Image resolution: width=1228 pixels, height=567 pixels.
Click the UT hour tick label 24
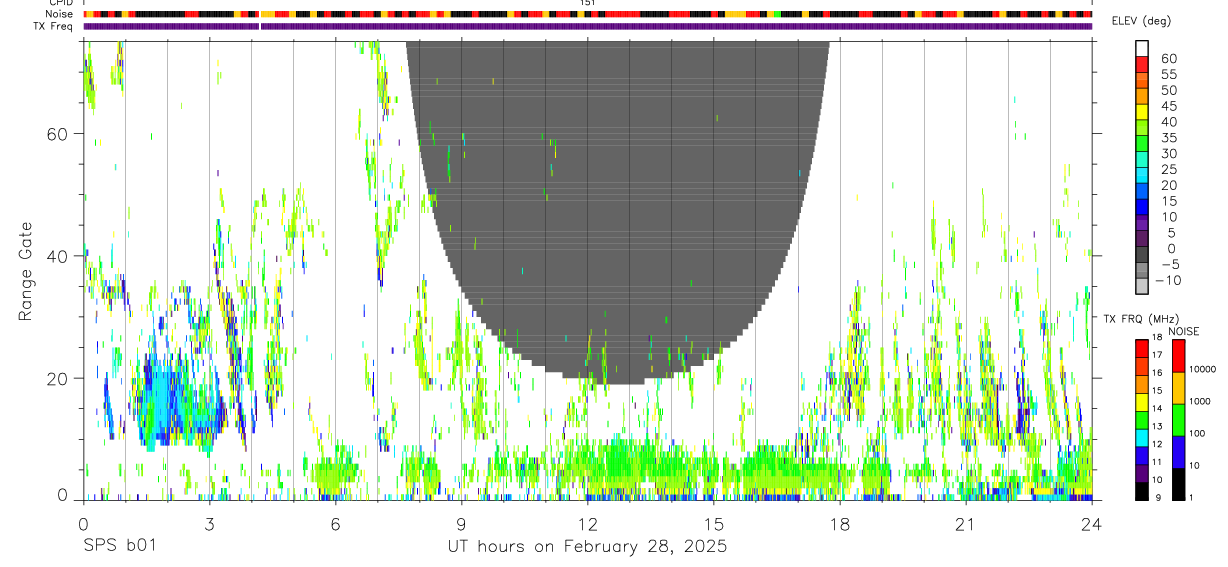1091,523
